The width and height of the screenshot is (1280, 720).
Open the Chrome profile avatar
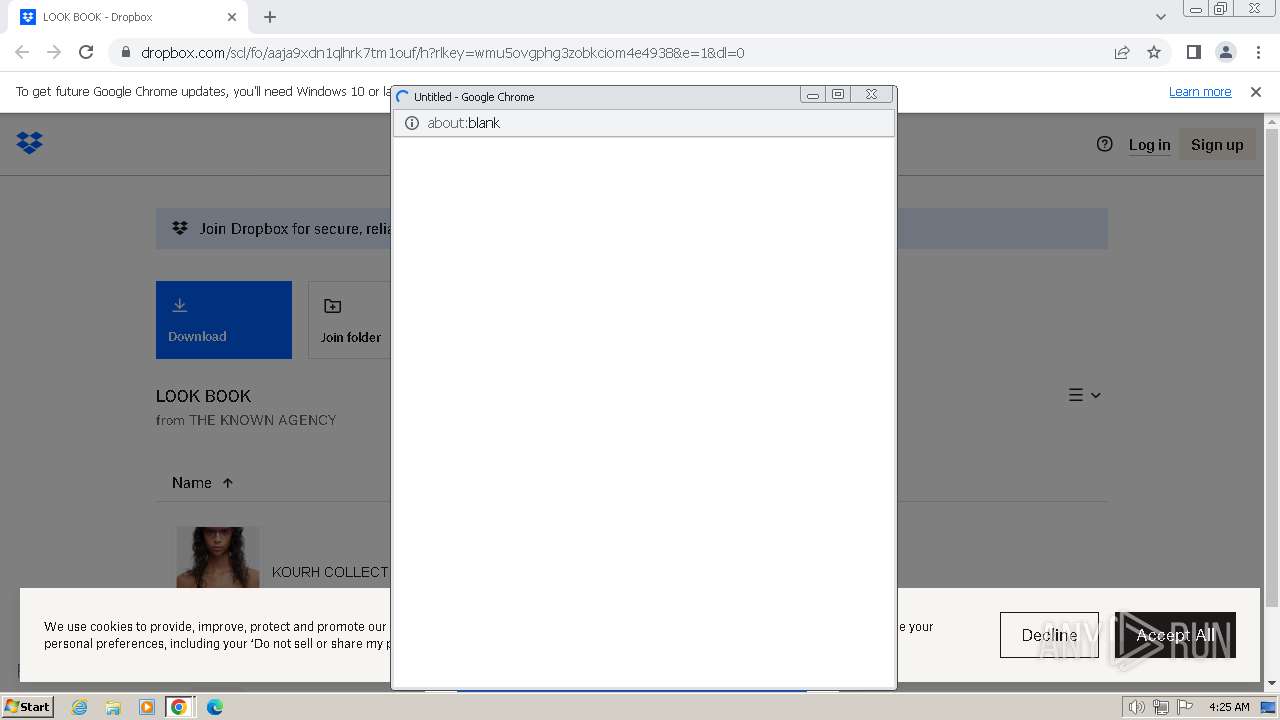[1225, 52]
